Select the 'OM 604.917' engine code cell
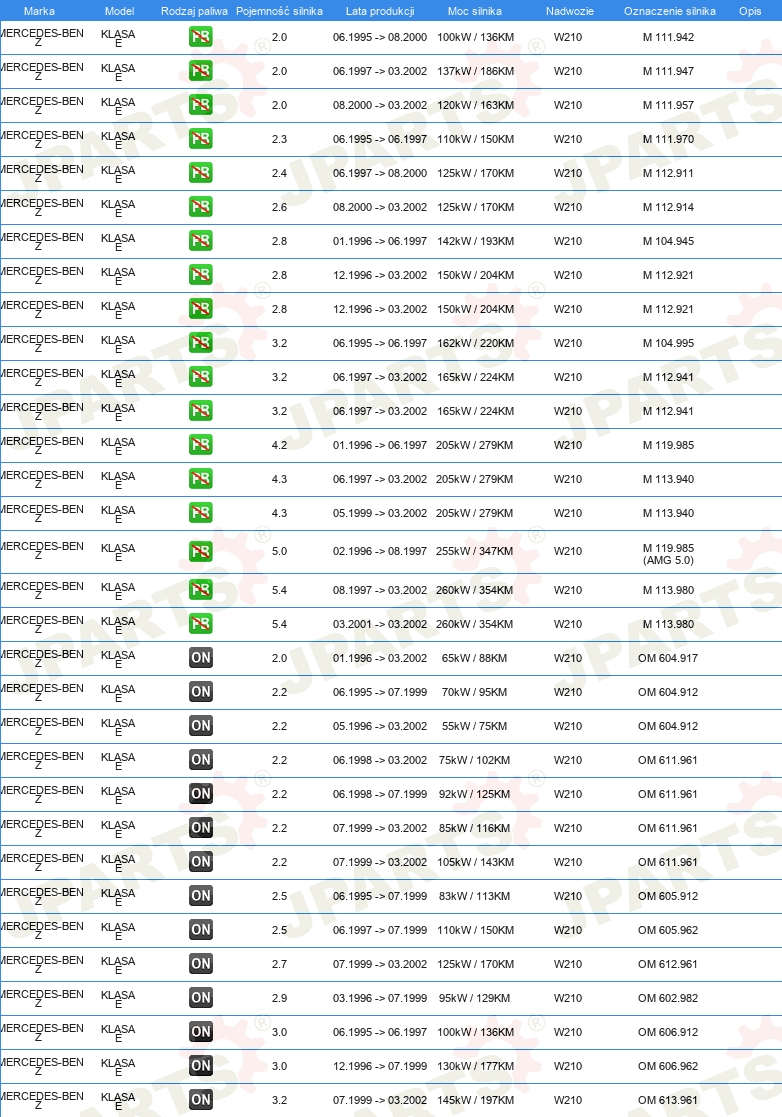This screenshot has height=1117, width=782. [x=668, y=658]
